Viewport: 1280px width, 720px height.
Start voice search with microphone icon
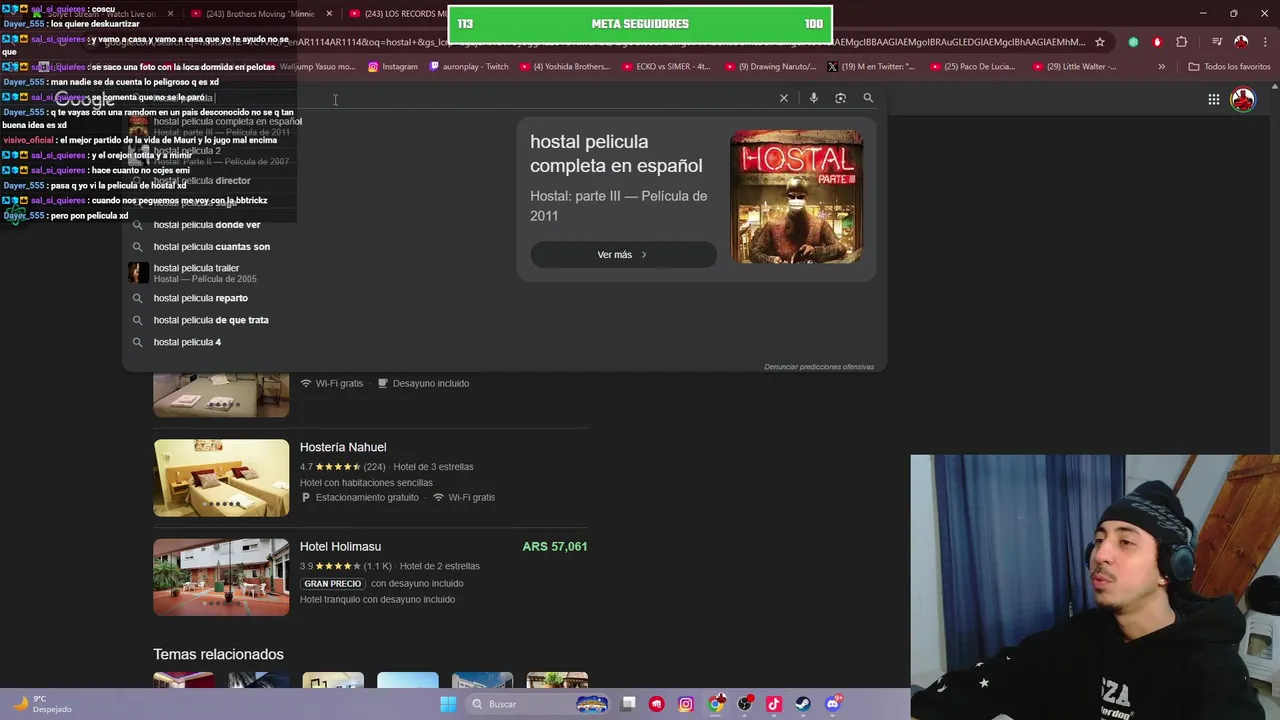pyautogui.click(x=814, y=98)
